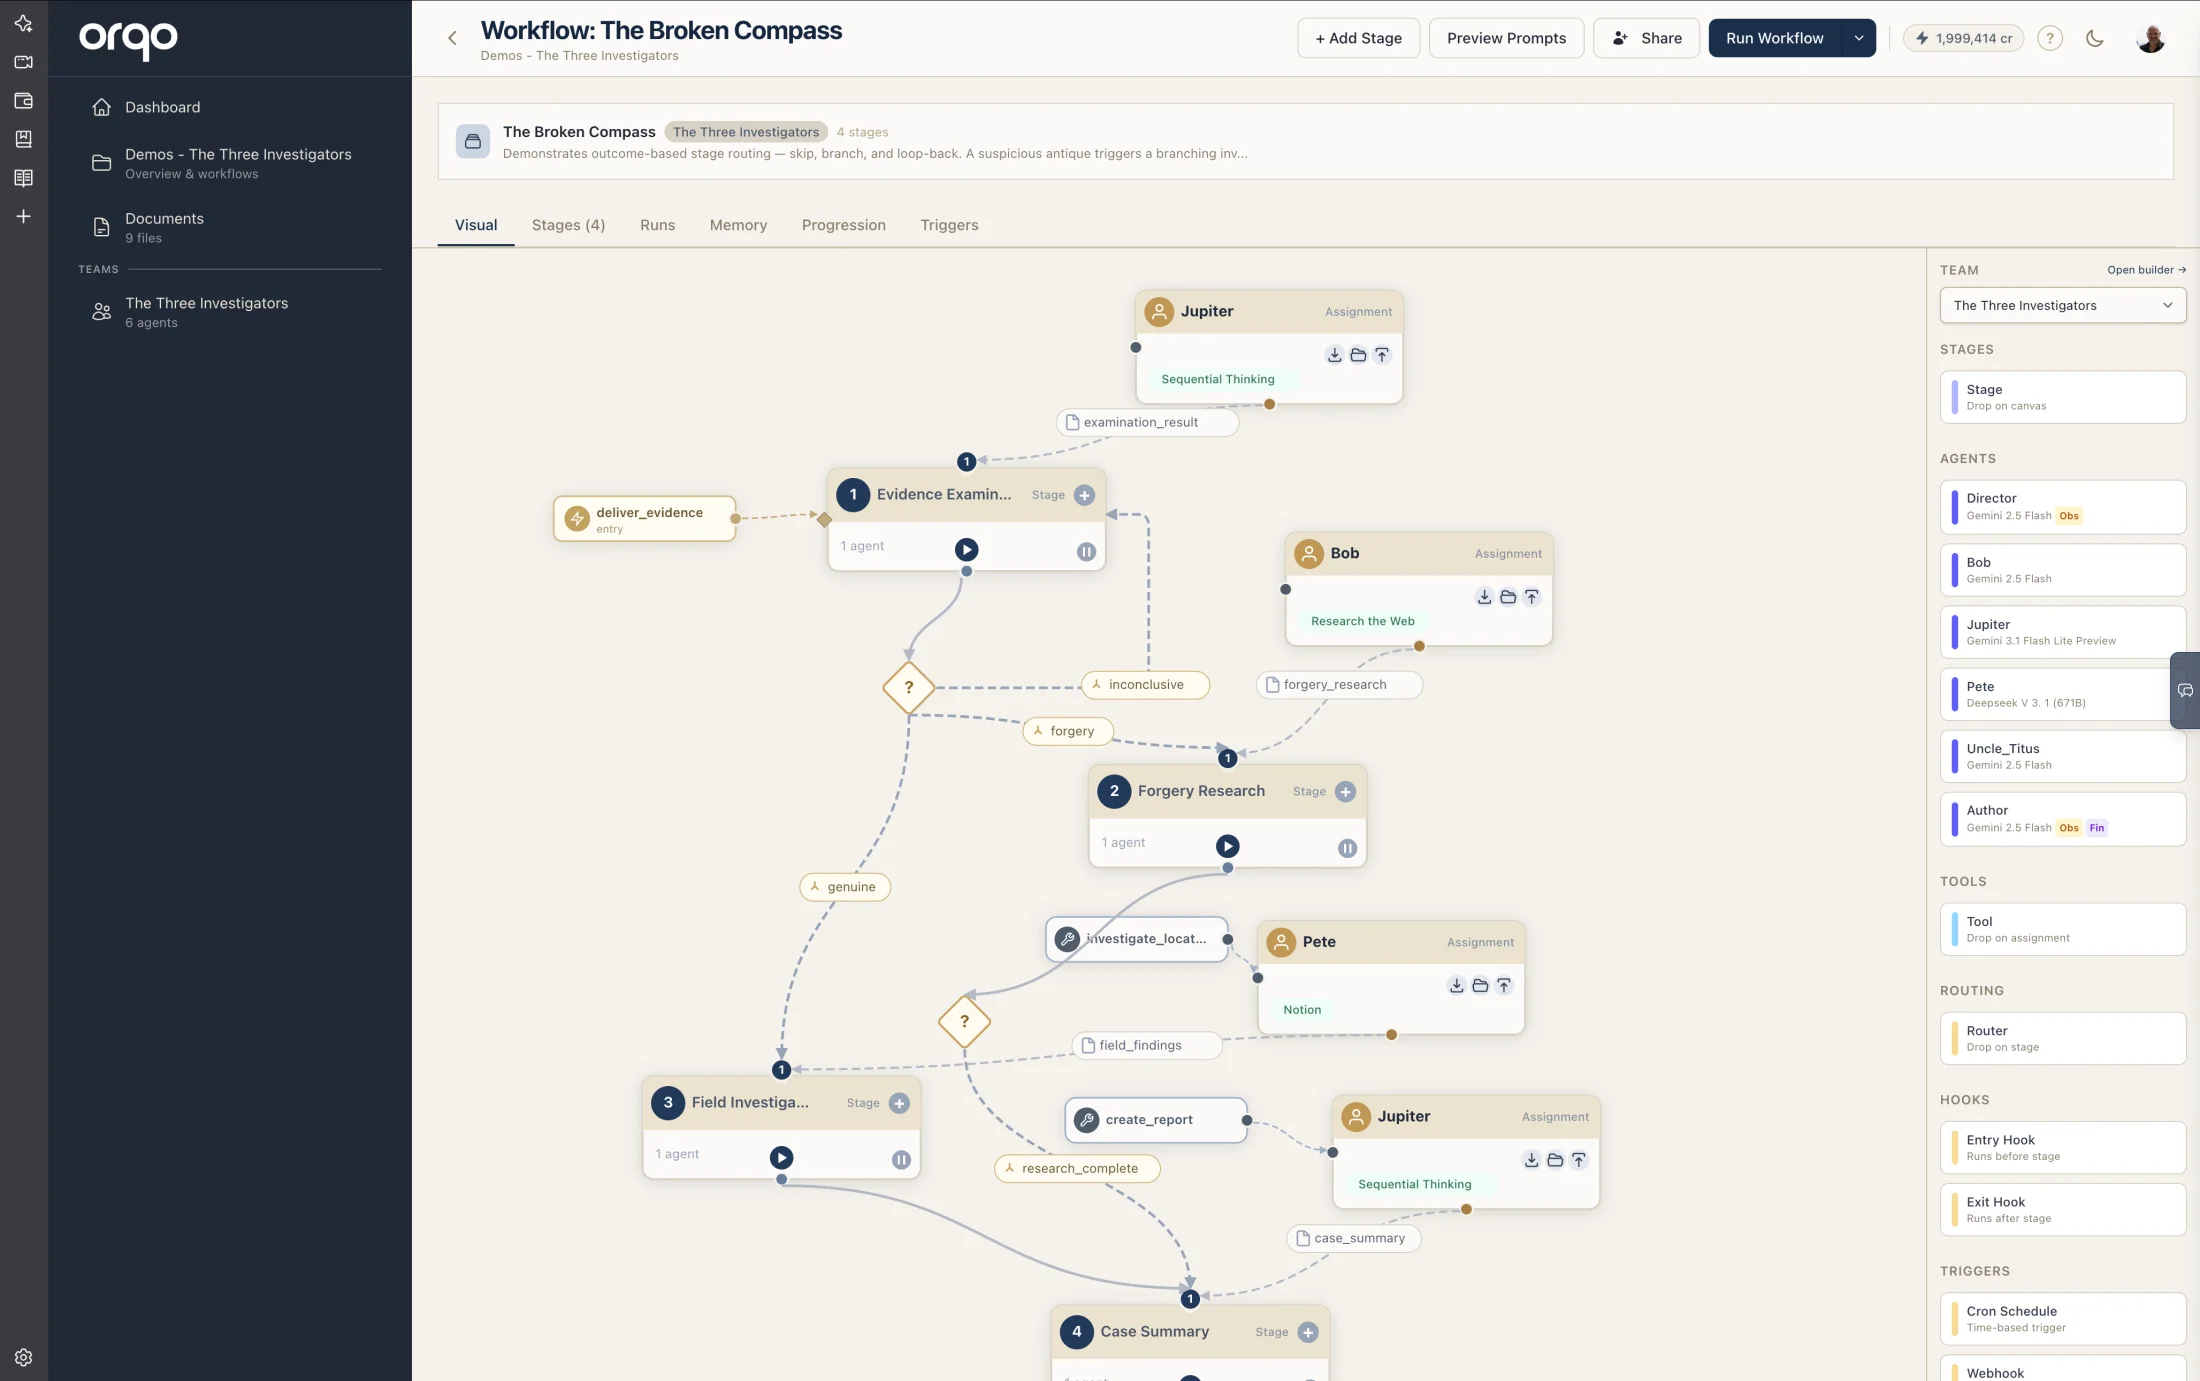The height and width of the screenshot is (1381, 2200).
Task: Click the top Jupiter assignment folder icon
Action: [1358, 355]
